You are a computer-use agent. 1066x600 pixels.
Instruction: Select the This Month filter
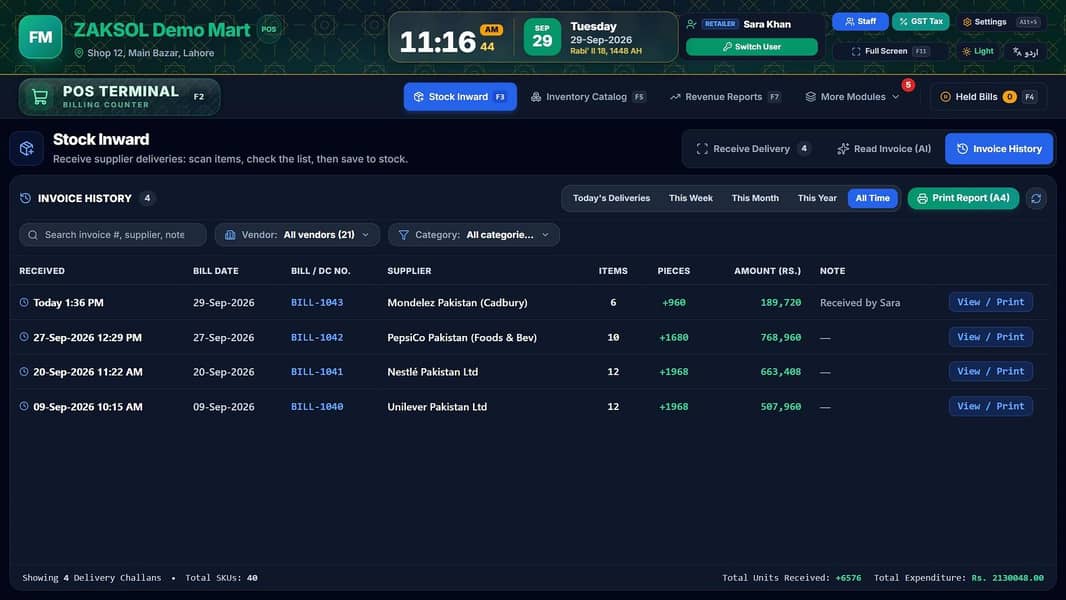(x=755, y=198)
